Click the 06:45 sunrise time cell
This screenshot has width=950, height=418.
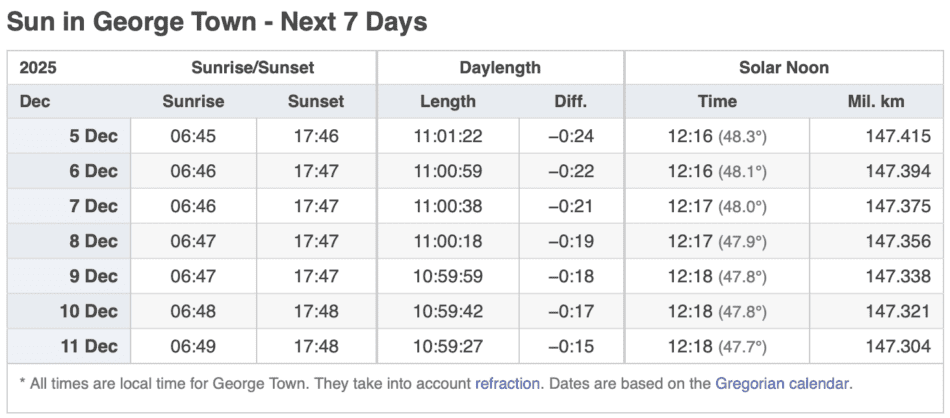[x=193, y=136]
